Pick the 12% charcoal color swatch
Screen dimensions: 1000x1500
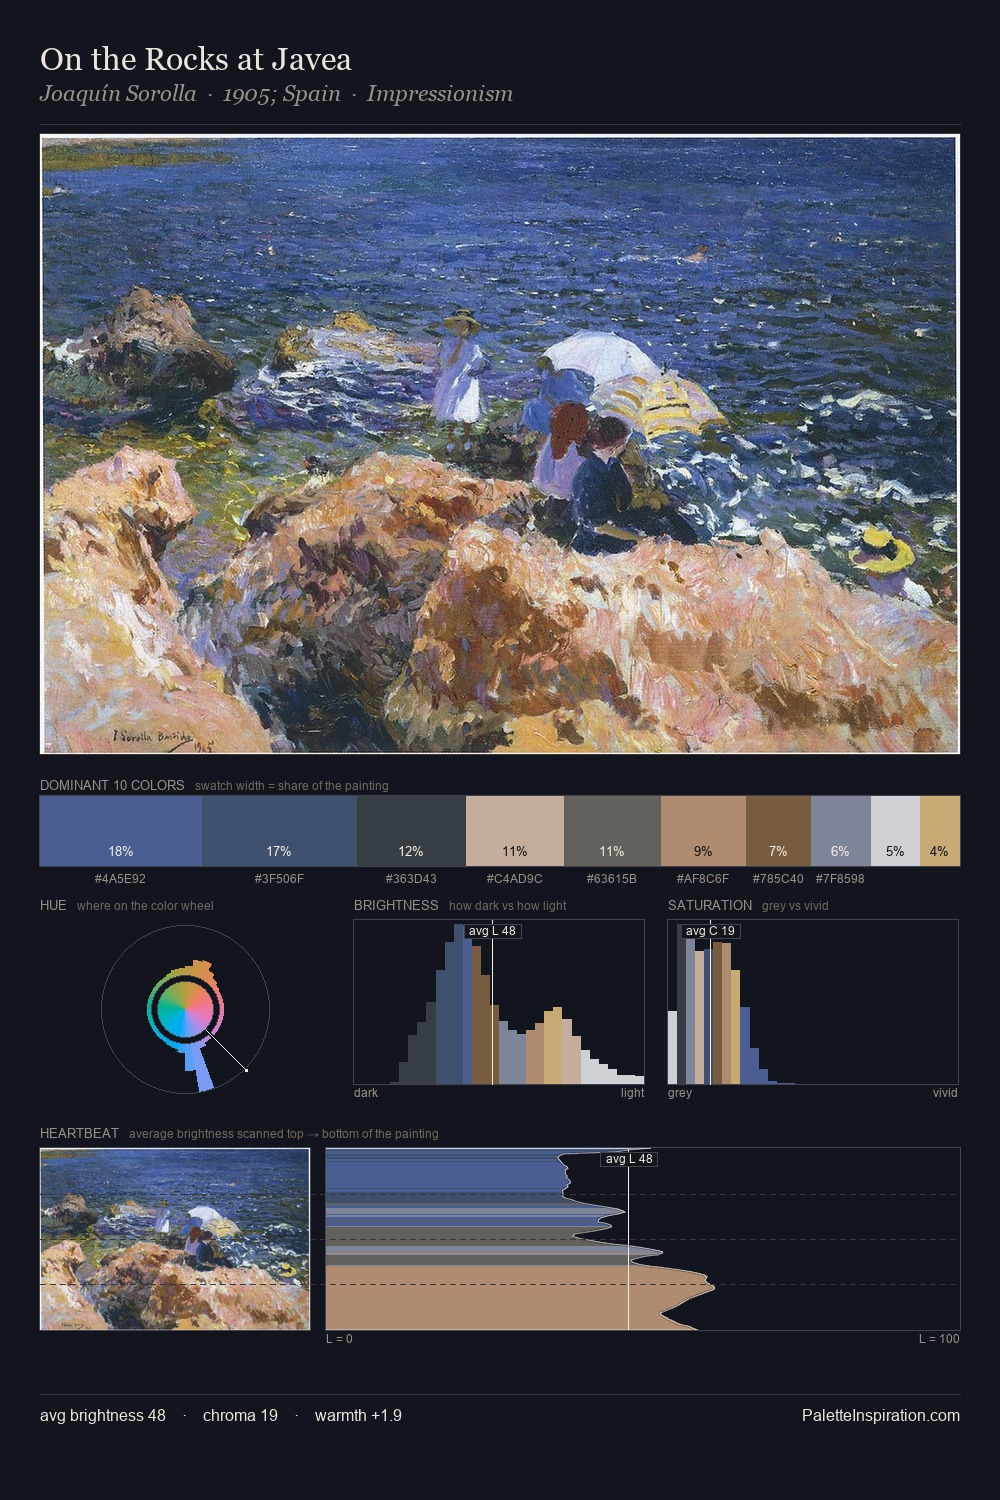pos(411,831)
